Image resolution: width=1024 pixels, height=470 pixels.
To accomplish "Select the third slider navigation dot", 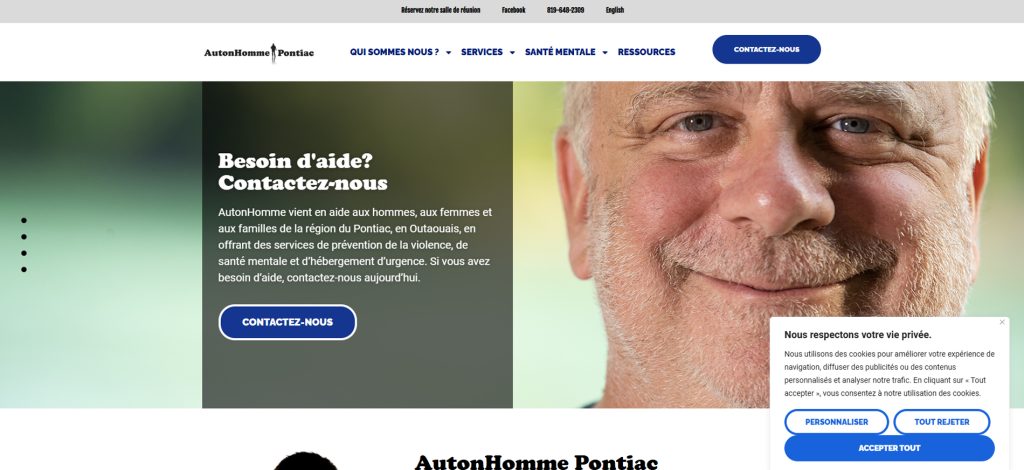I will point(24,253).
